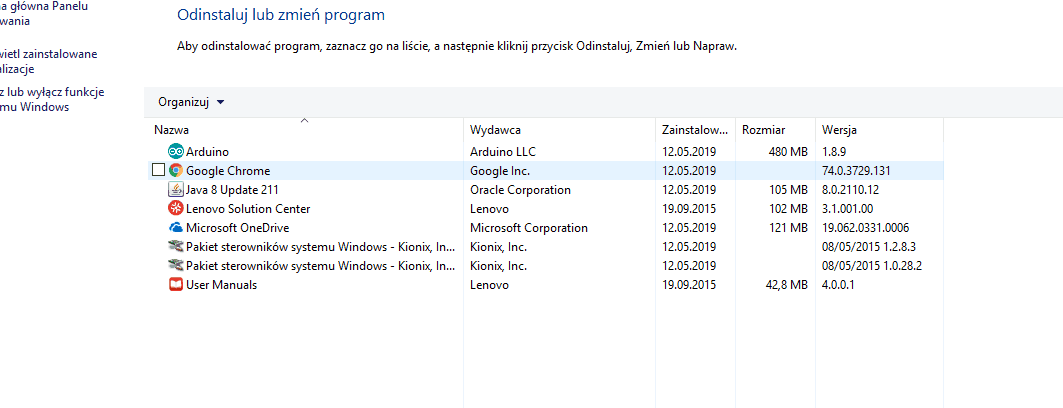Click version 8.0.2110.12

click(x=850, y=190)
